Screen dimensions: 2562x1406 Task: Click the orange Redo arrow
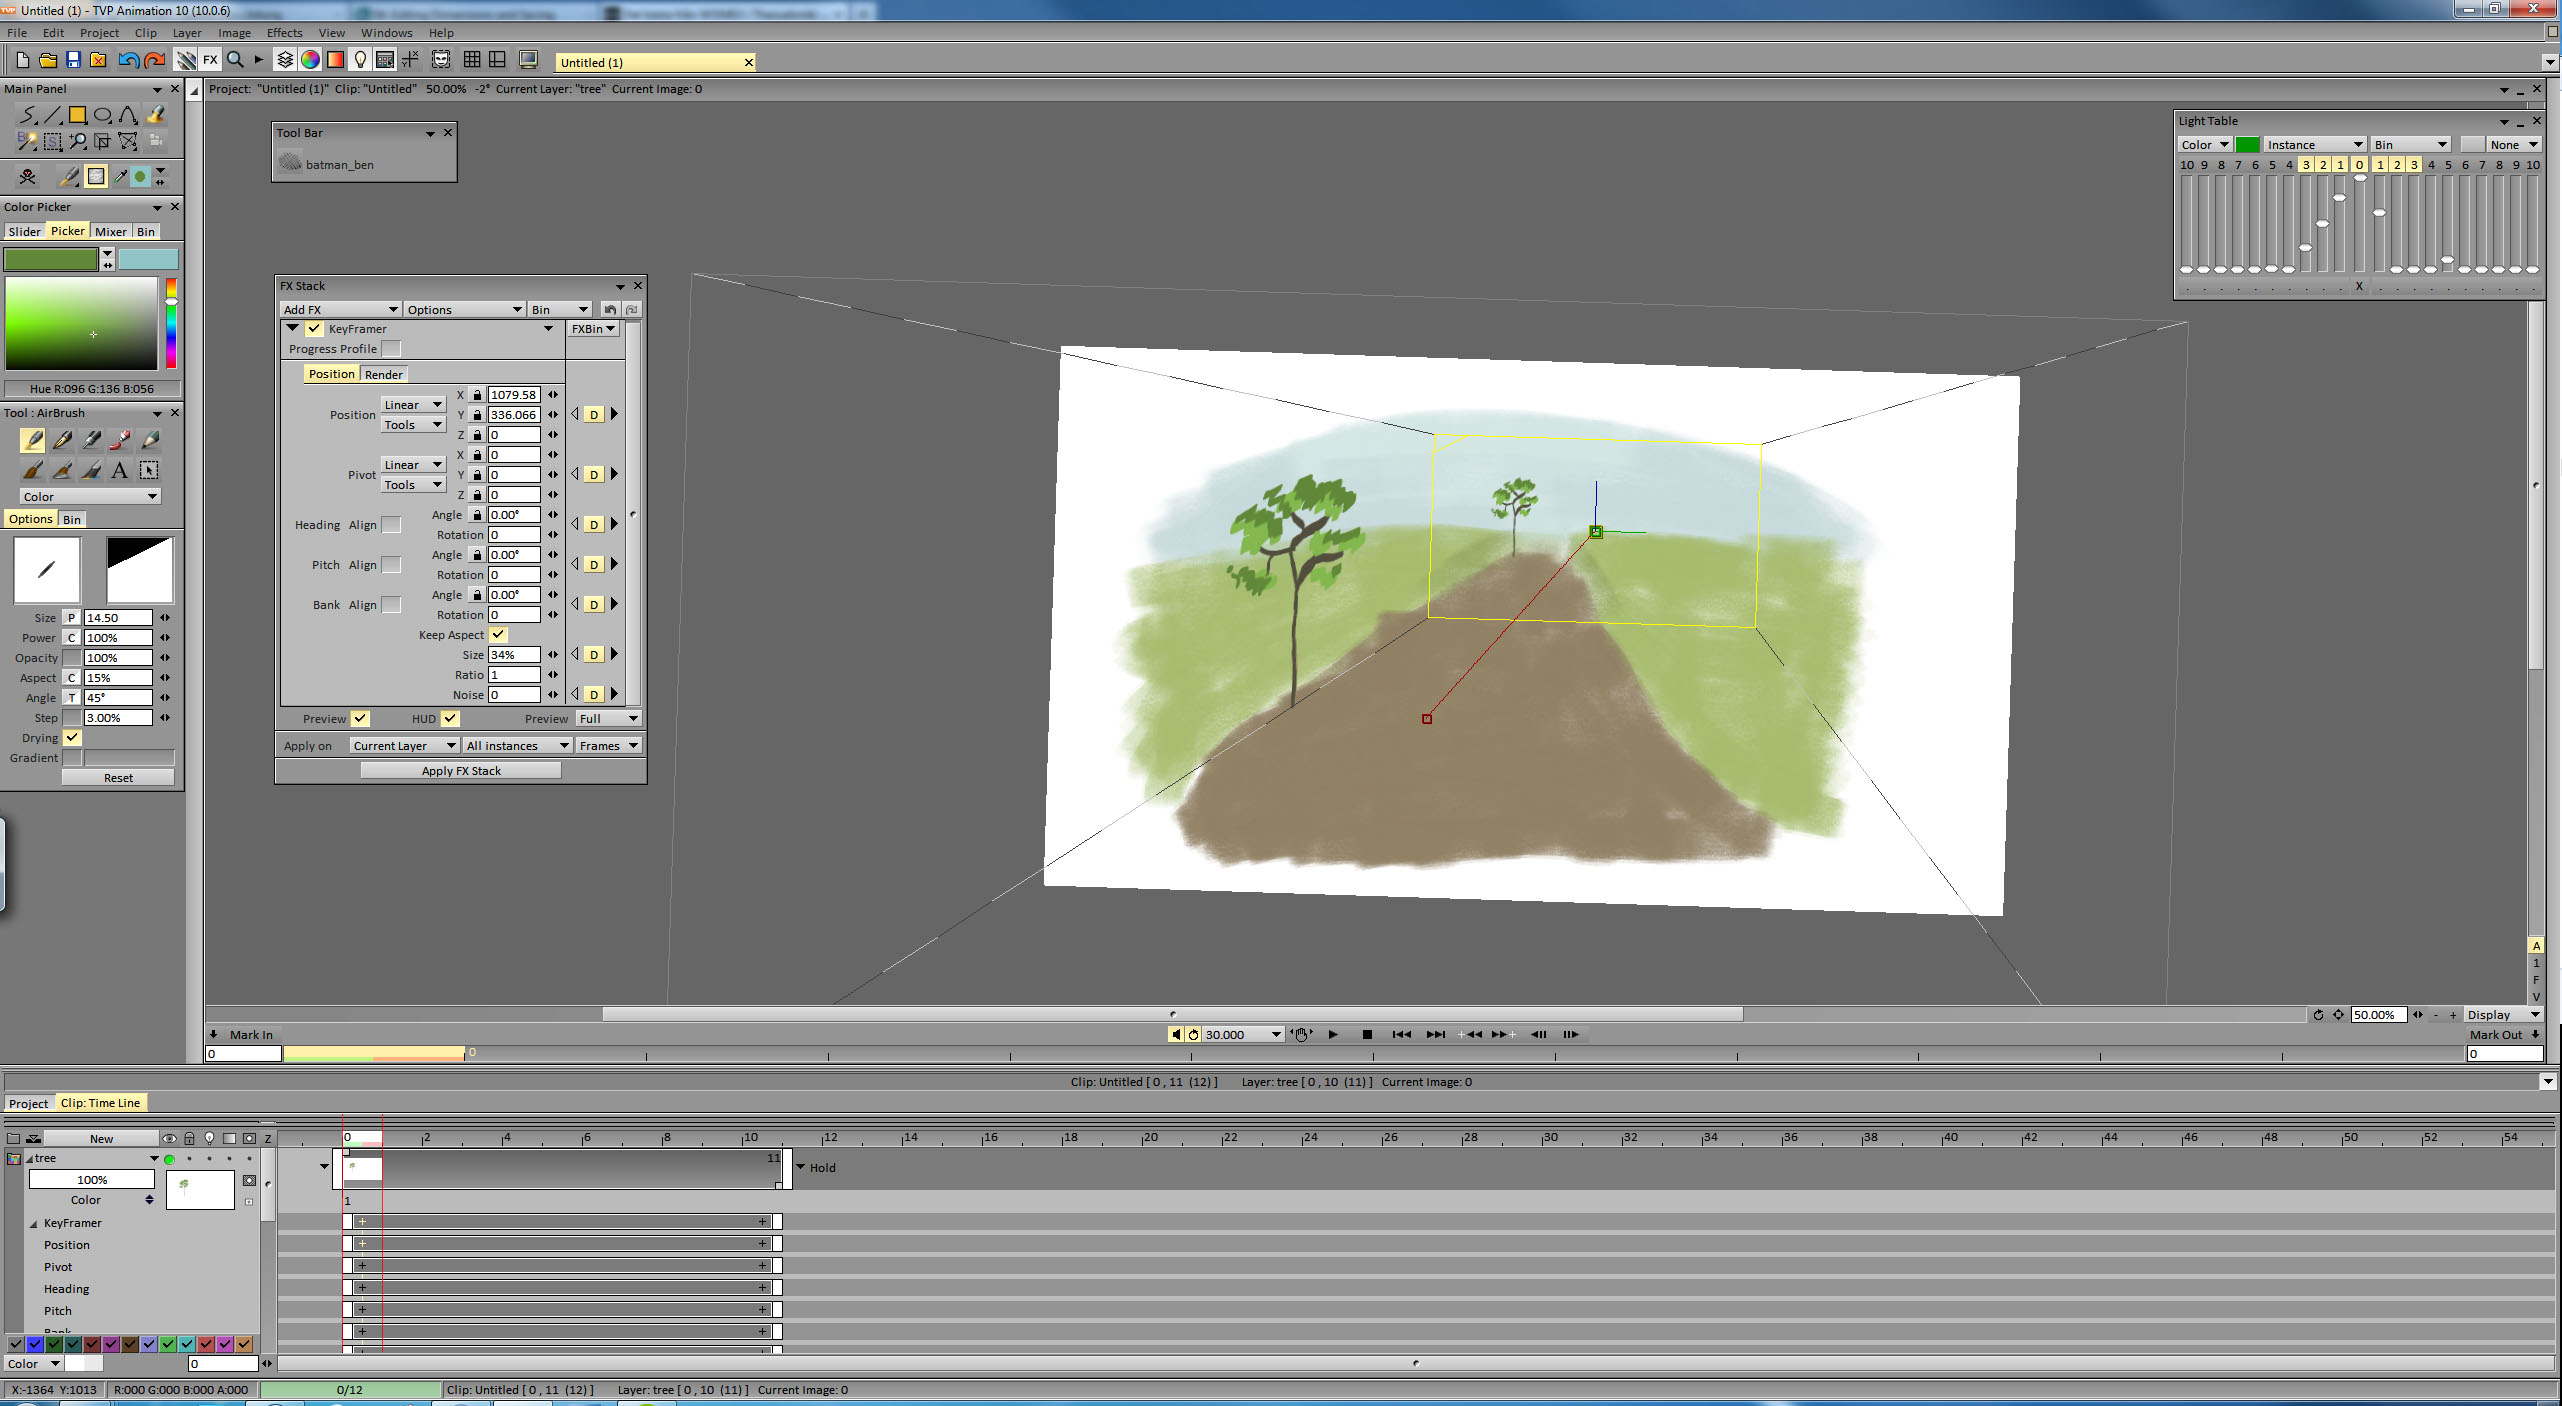click(x=155, y=60)
